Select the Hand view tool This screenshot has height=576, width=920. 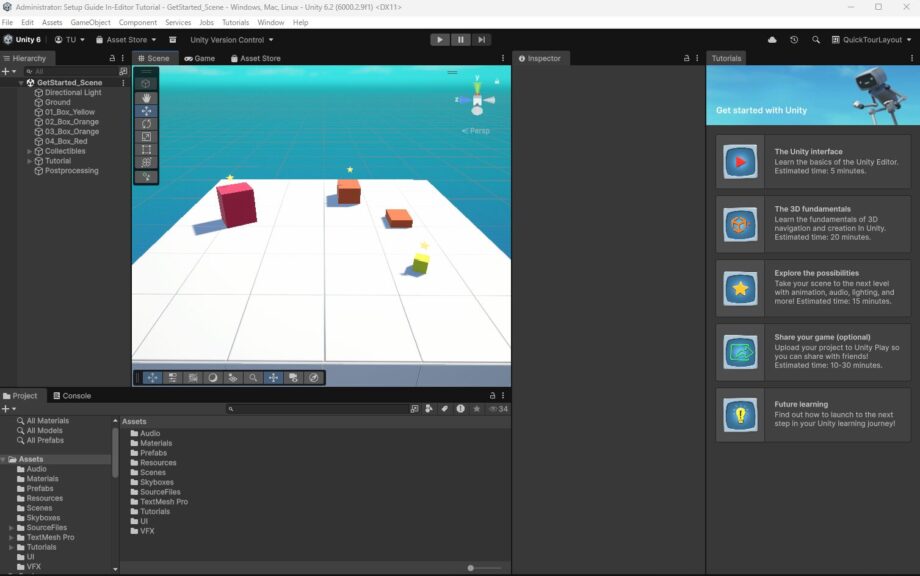tap(146, 98)
